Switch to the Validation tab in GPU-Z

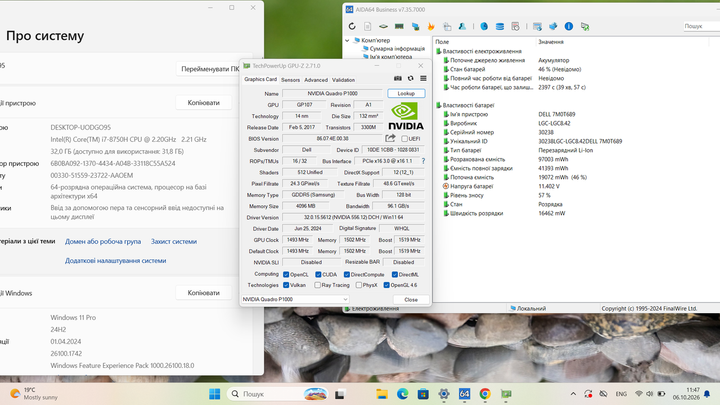tap(343, 80)
